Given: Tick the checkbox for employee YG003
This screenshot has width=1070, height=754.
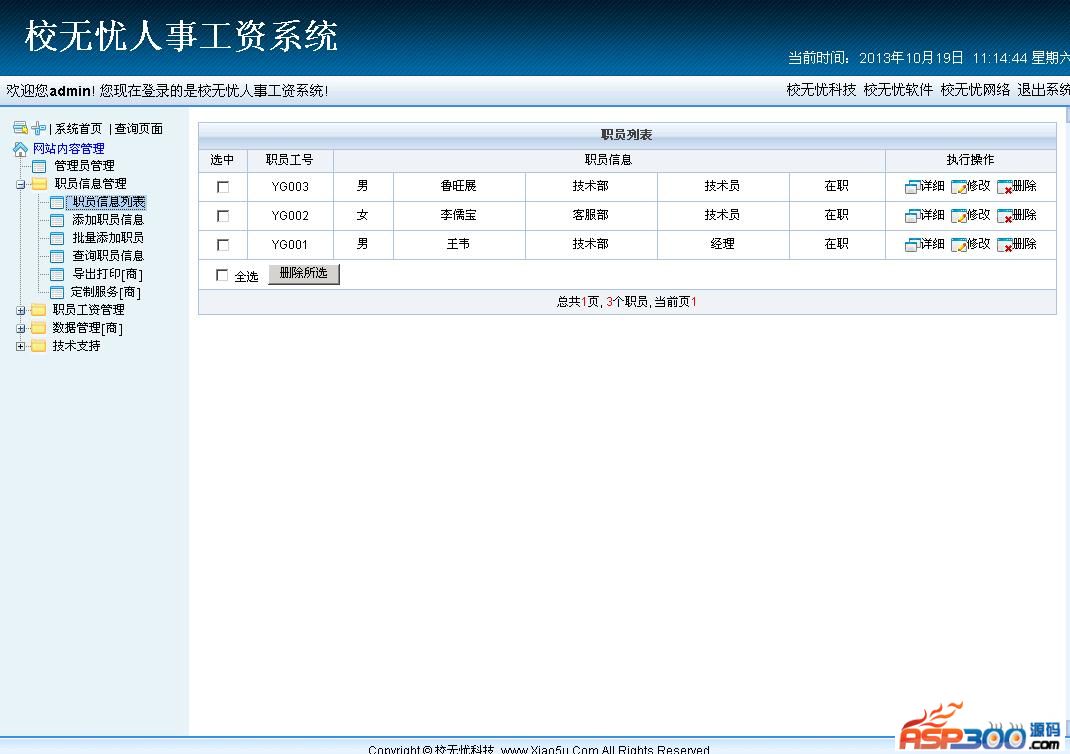Looking at the screenshot, I should click(223, 187).
